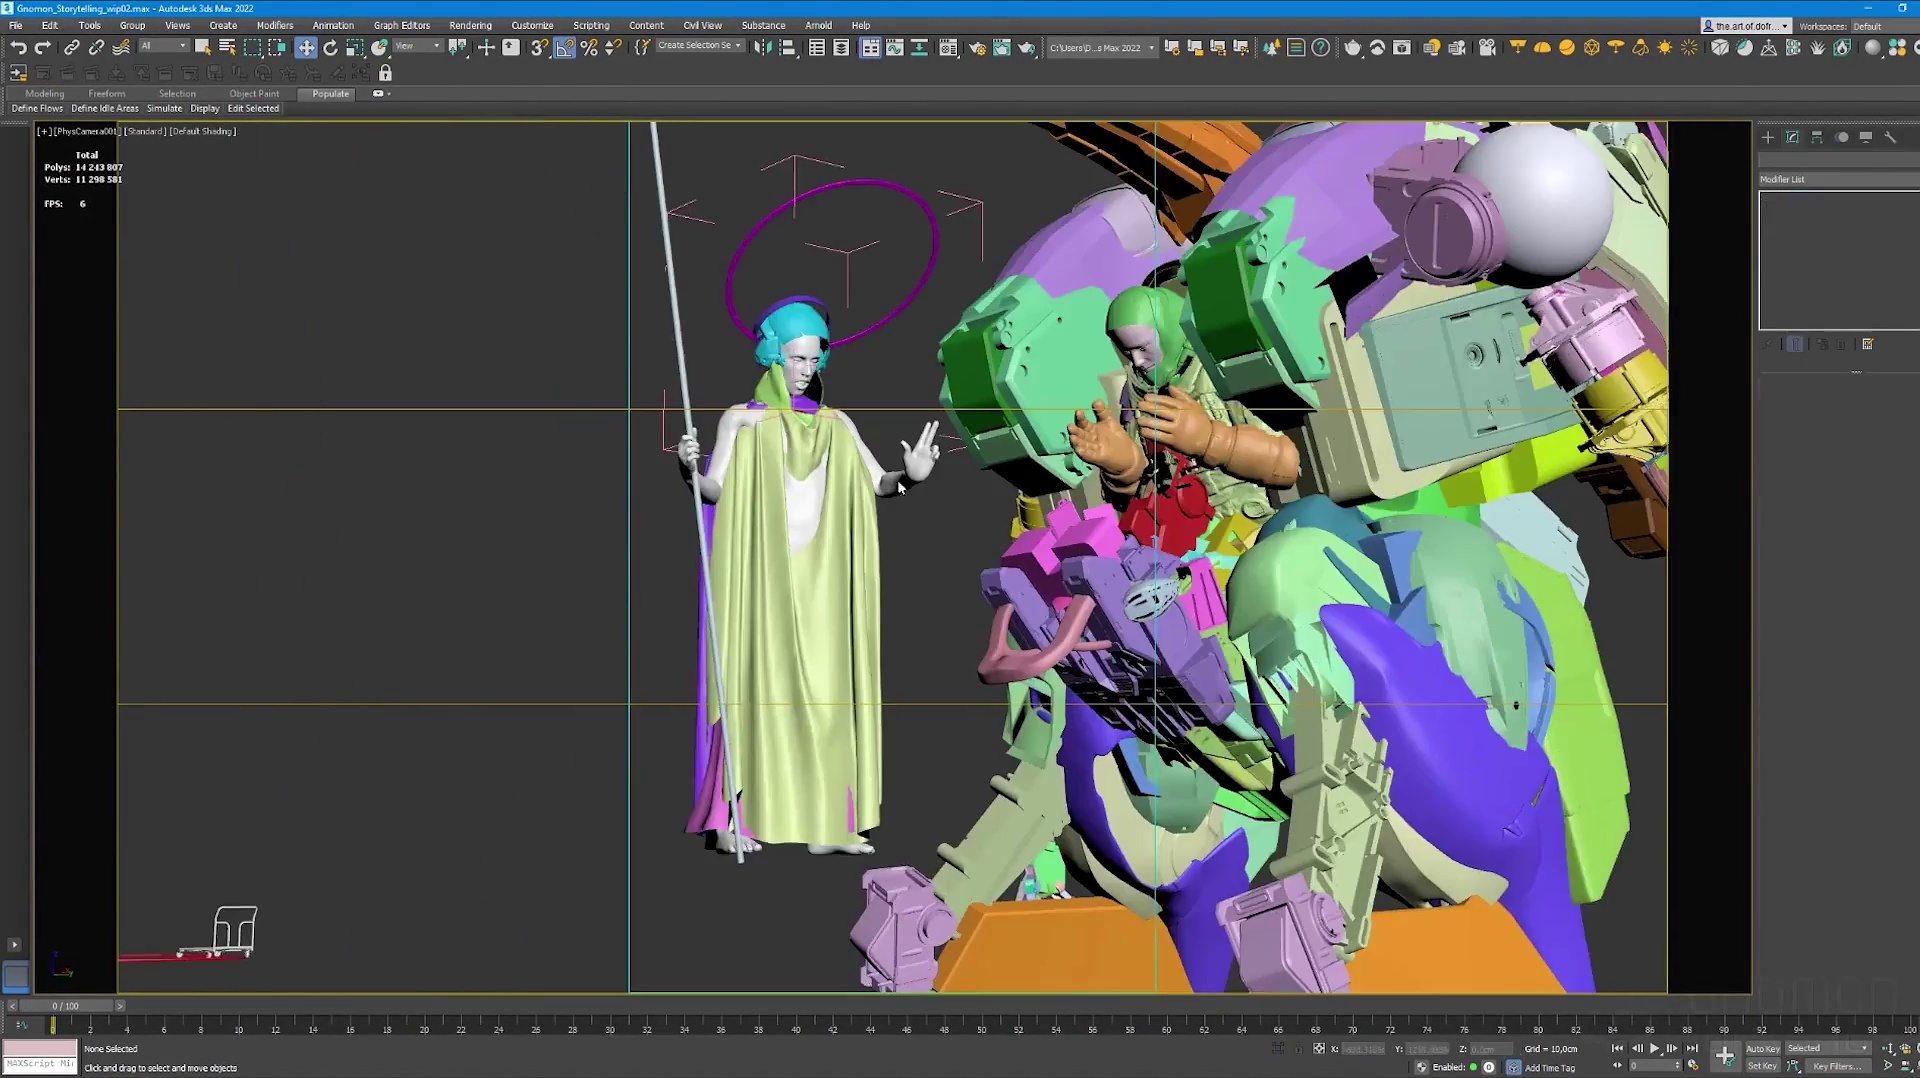Open Workspaces Default dropdown
This screenshot has height=1078, width=1920.
pos(1883,26)
